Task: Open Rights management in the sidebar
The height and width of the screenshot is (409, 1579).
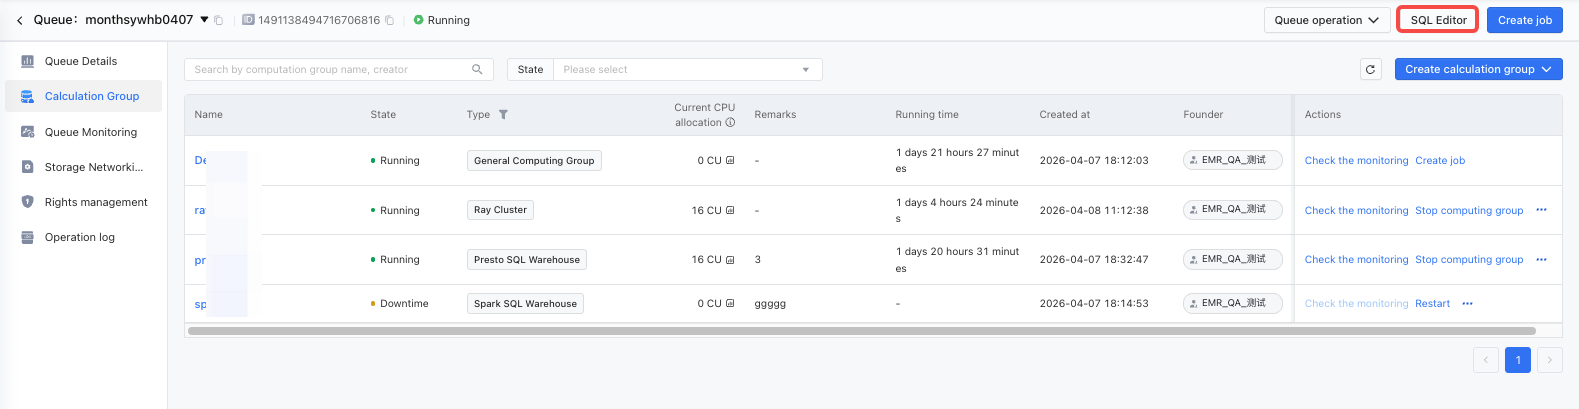Action: (83, 202)
